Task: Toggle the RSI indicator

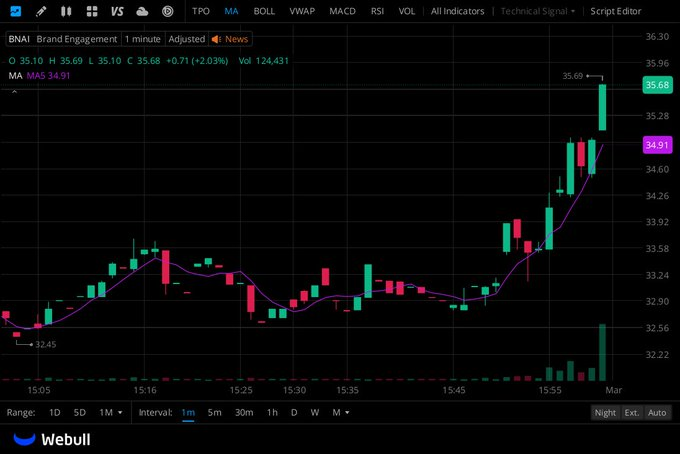Action: pos(377,11)
